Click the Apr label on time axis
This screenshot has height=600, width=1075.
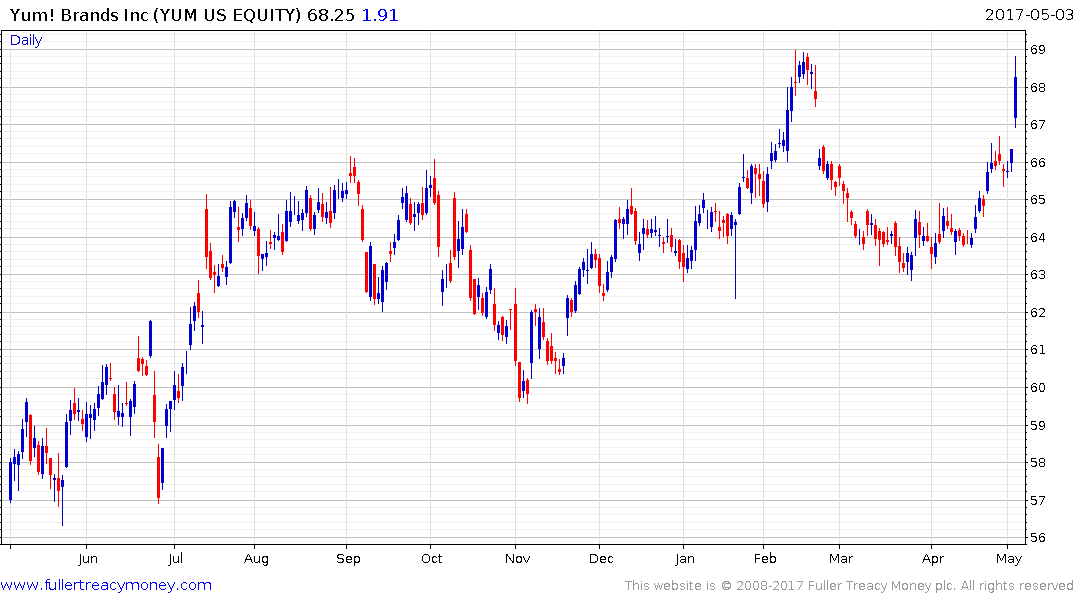tap(933, 559)
